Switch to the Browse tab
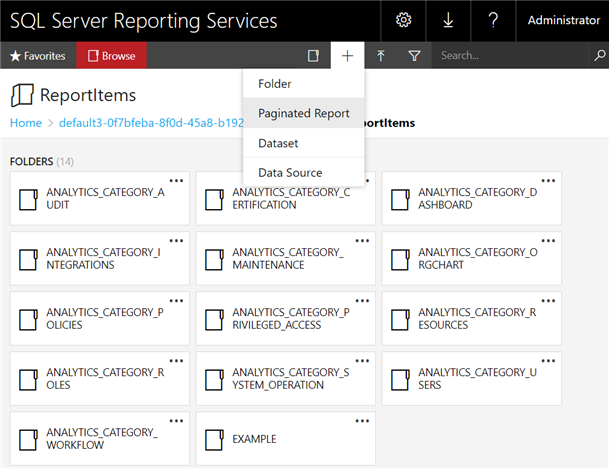 tap(111, 56)
